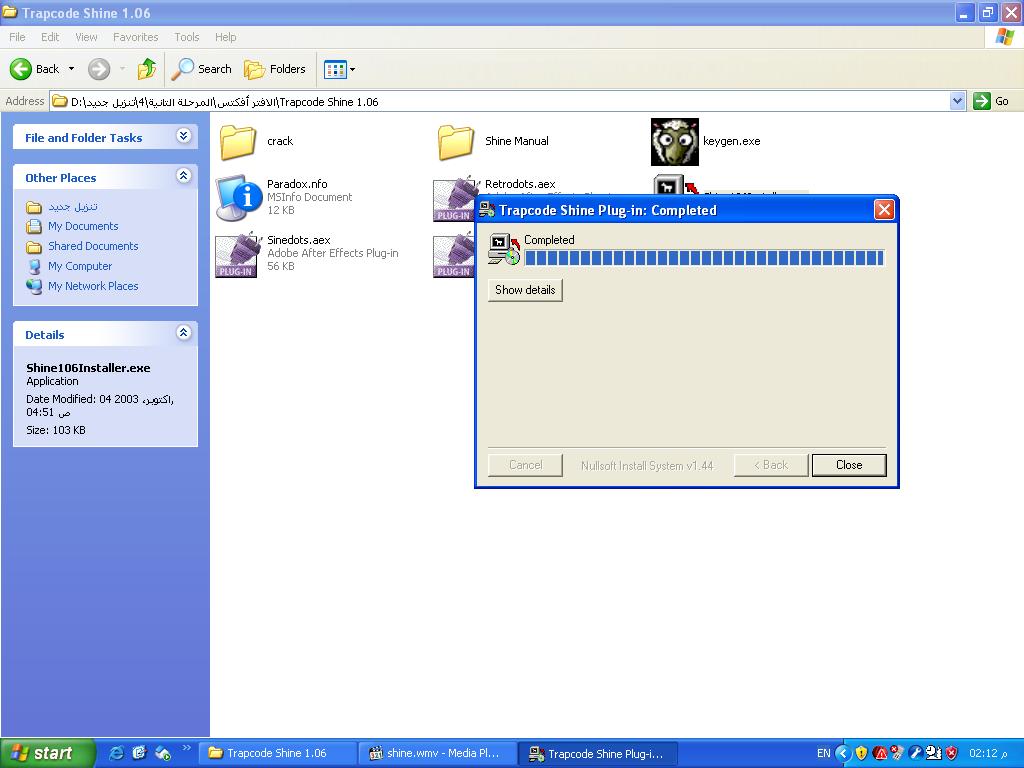Viewport: 1024px width, 768px height.
Task: Click the yellow security shield tray icon
Action: pyautogui.click(x=861, y=753)
